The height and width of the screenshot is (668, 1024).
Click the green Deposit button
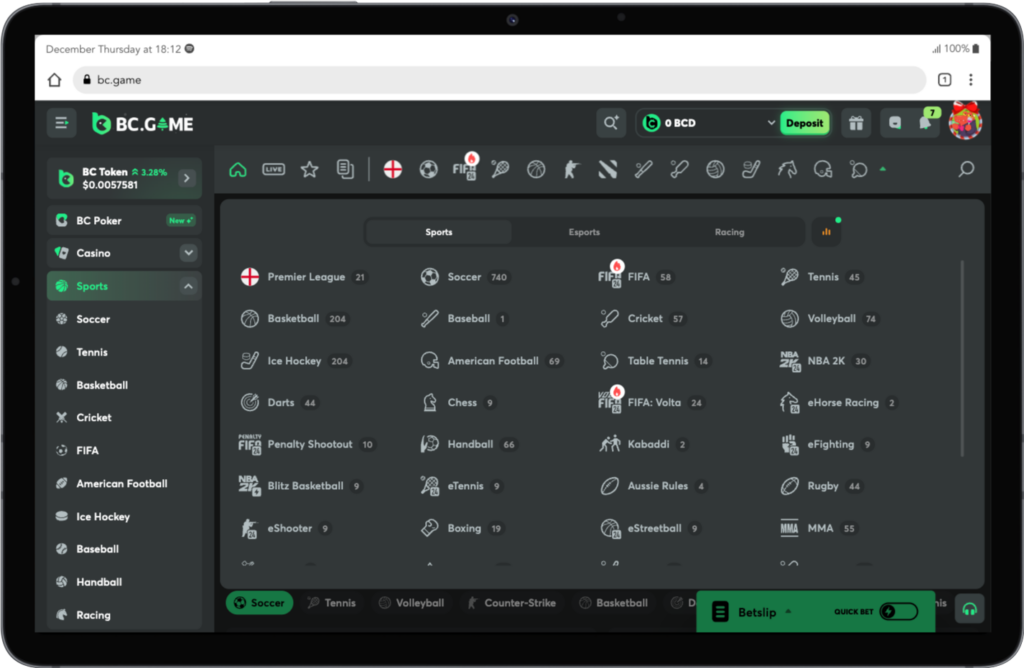coord(805,123)
